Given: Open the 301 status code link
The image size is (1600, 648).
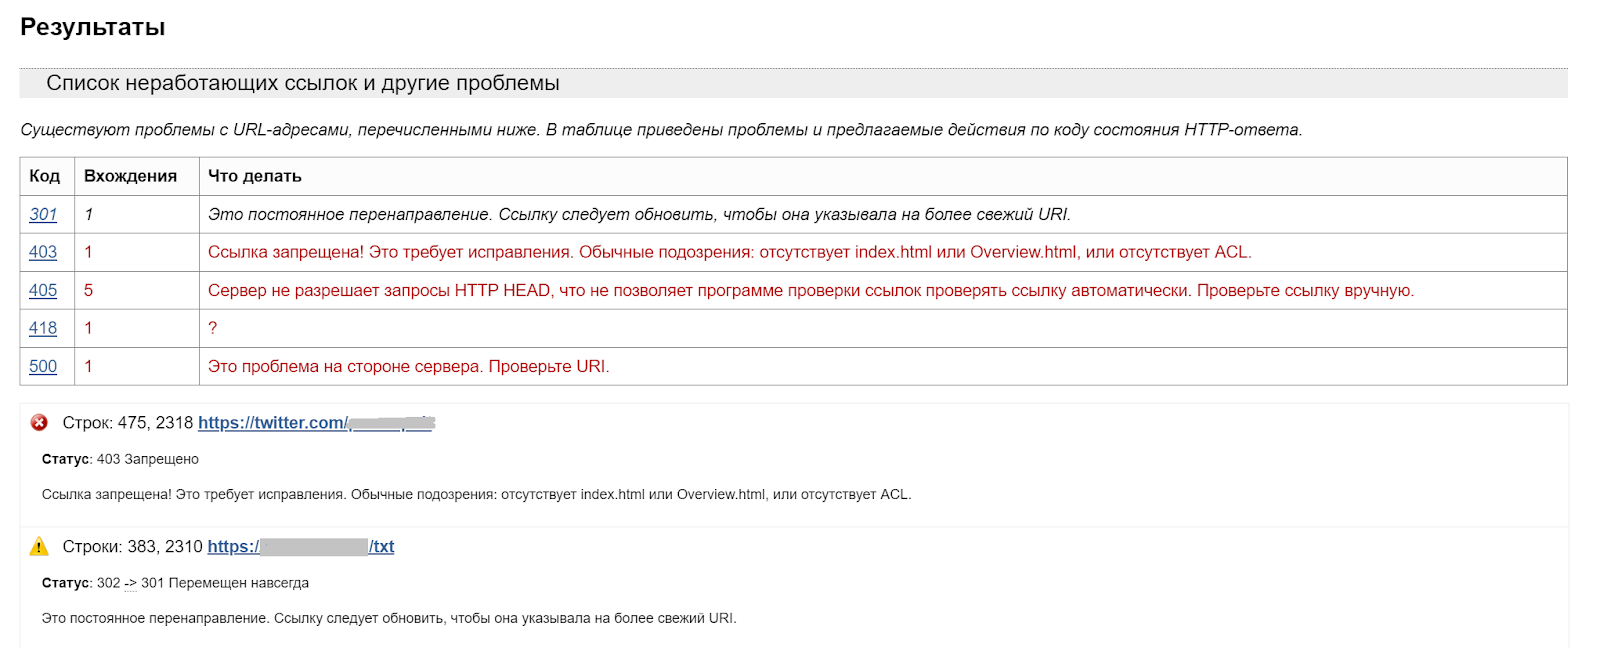Looking at the screenshot, I should (43, 214).
